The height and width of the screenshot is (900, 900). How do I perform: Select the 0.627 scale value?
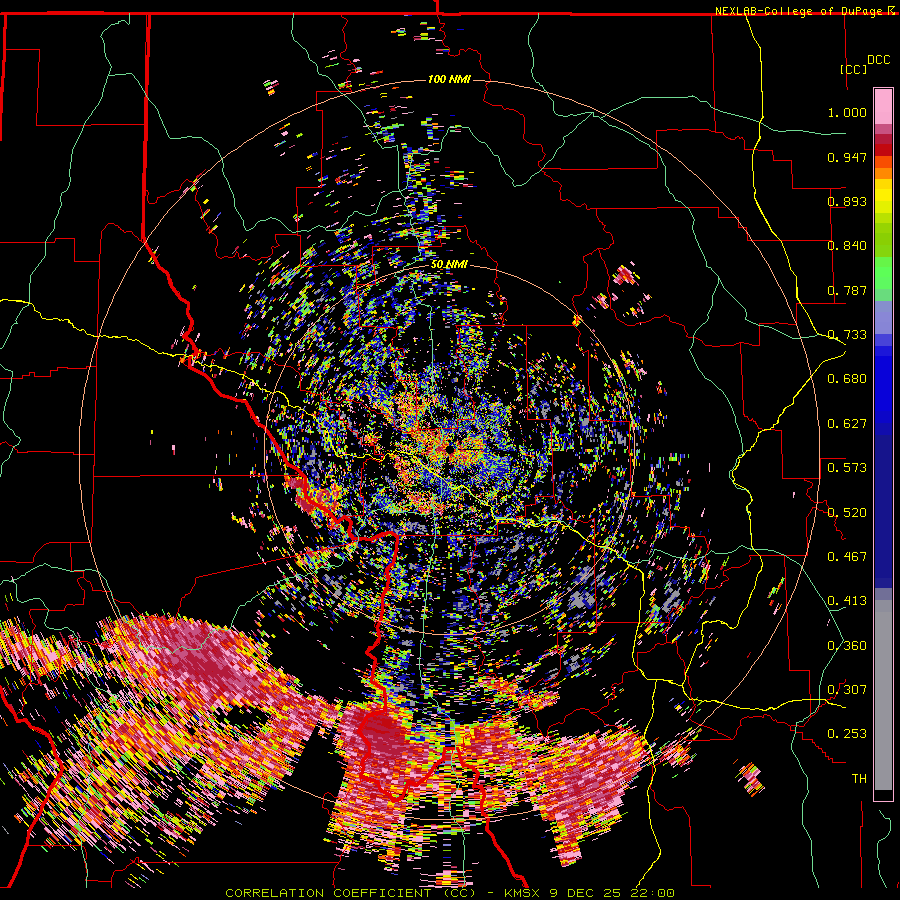[x=847, y=424]
